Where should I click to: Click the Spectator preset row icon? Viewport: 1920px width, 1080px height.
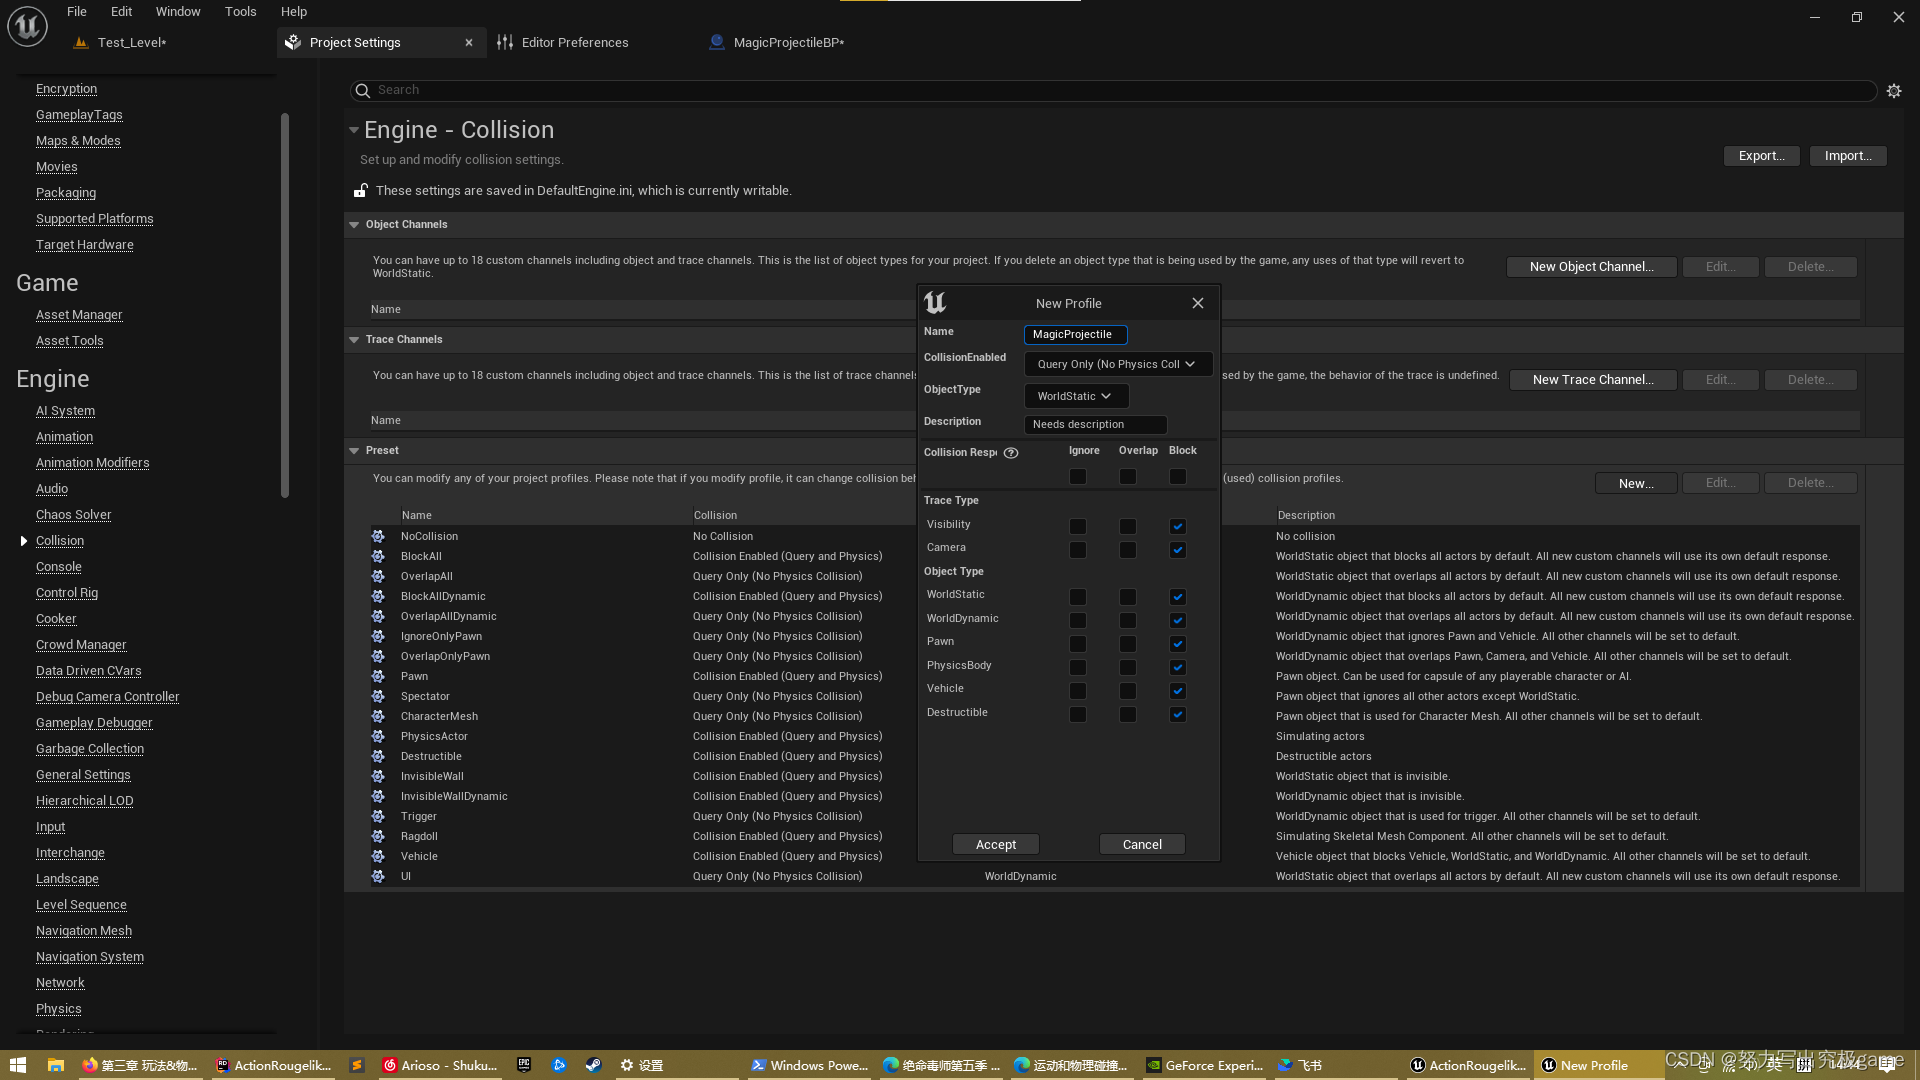click(x=378, y=696)
